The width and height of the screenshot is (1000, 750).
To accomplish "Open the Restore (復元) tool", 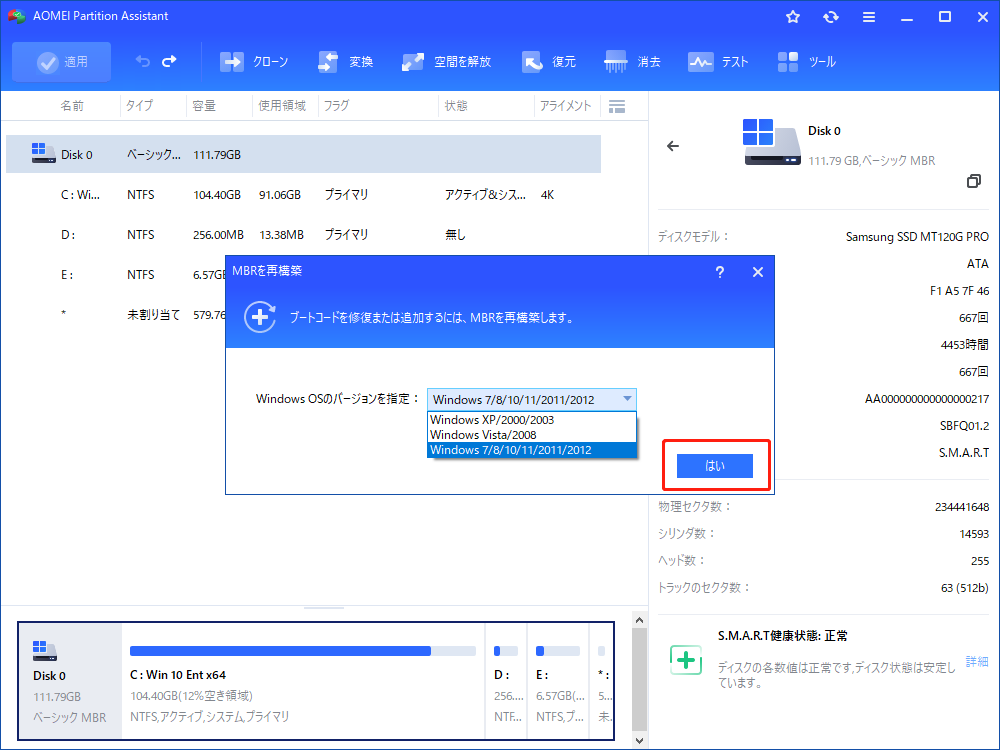I will click(x=532, y=62).
